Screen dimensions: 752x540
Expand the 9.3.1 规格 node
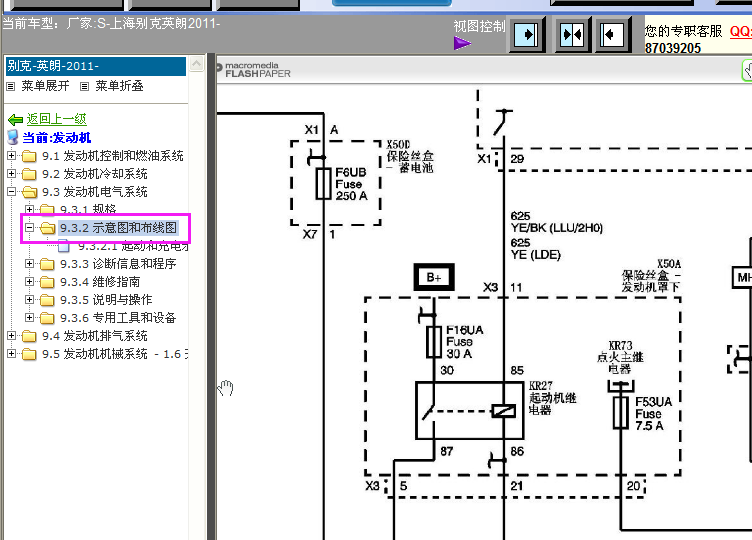tap(30, 209)
